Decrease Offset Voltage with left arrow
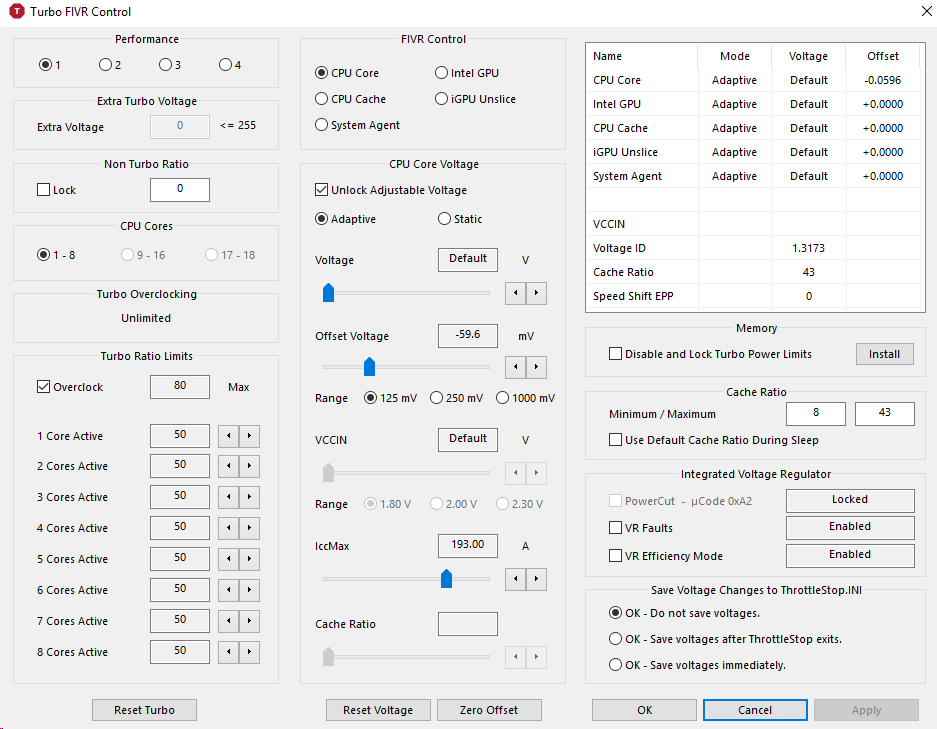 (x=516, y=367)
